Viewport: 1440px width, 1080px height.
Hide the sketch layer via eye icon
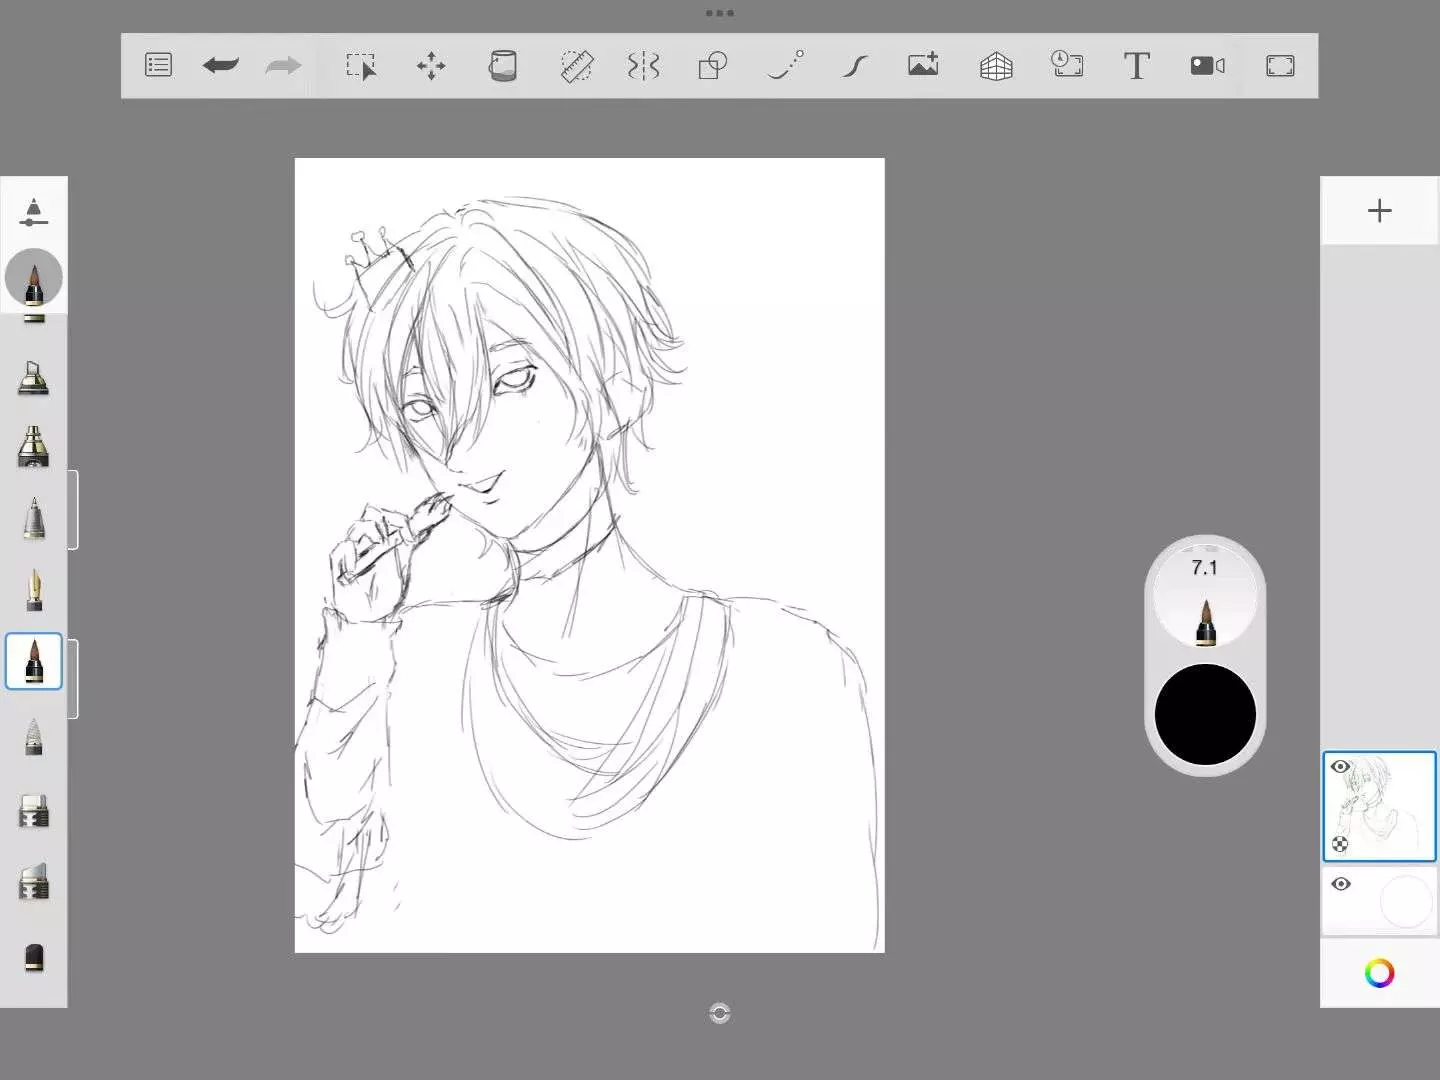click(1341, 767)
